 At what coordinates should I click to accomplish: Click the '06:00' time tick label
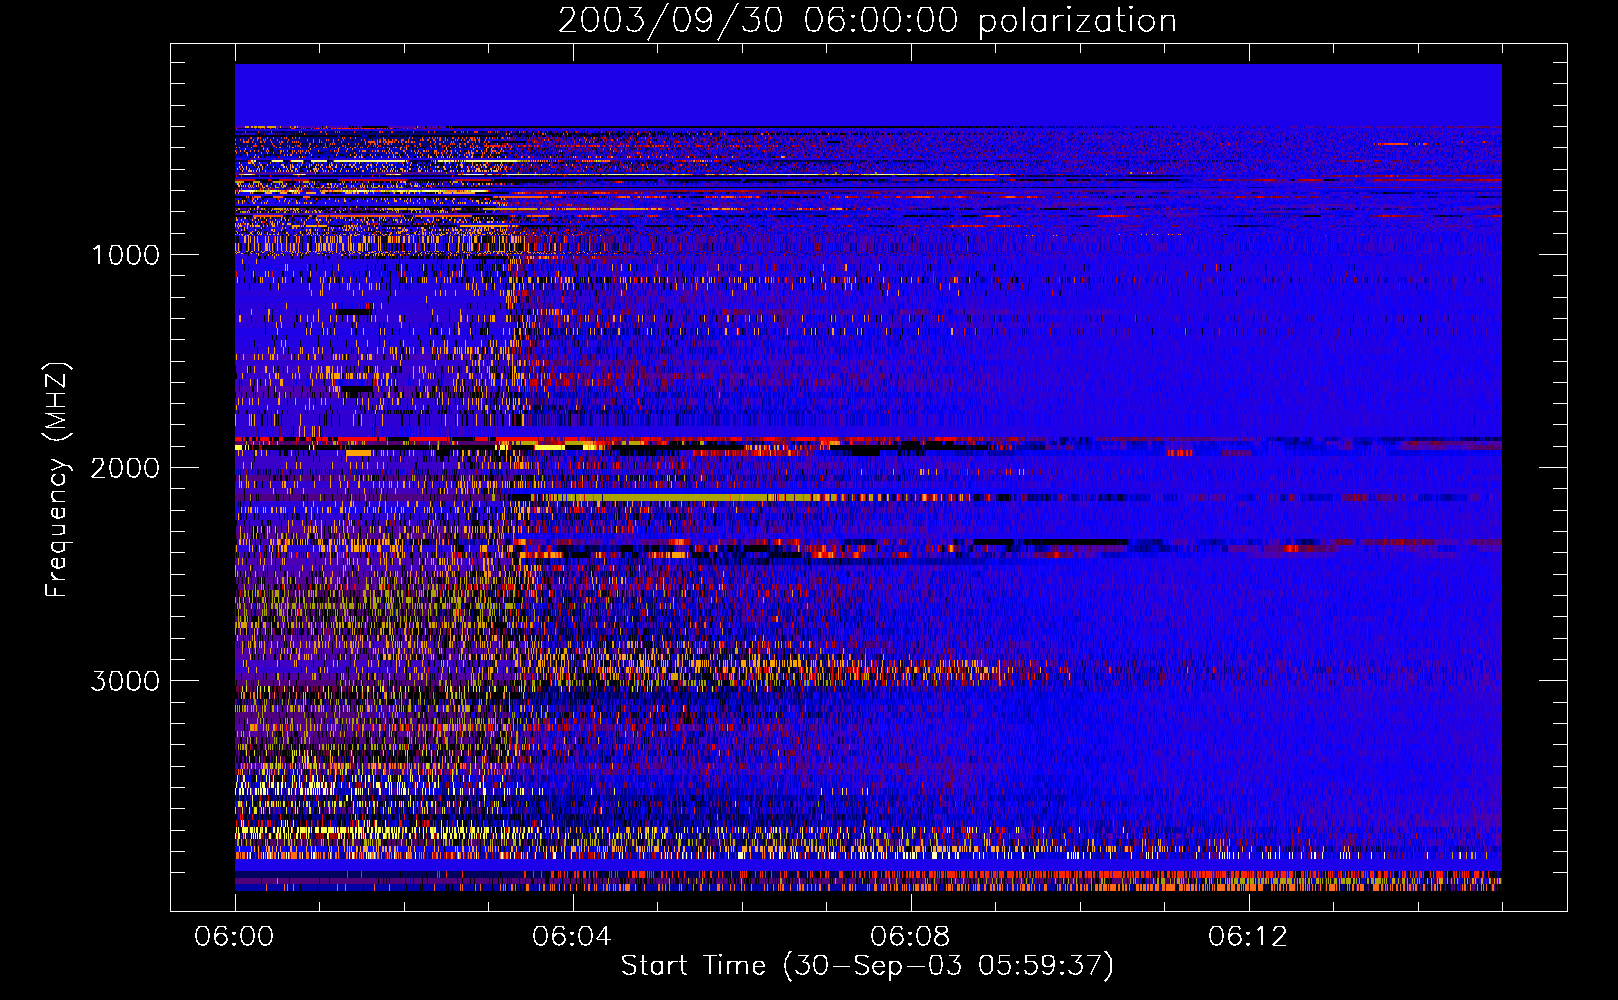(x=234, y=937)
